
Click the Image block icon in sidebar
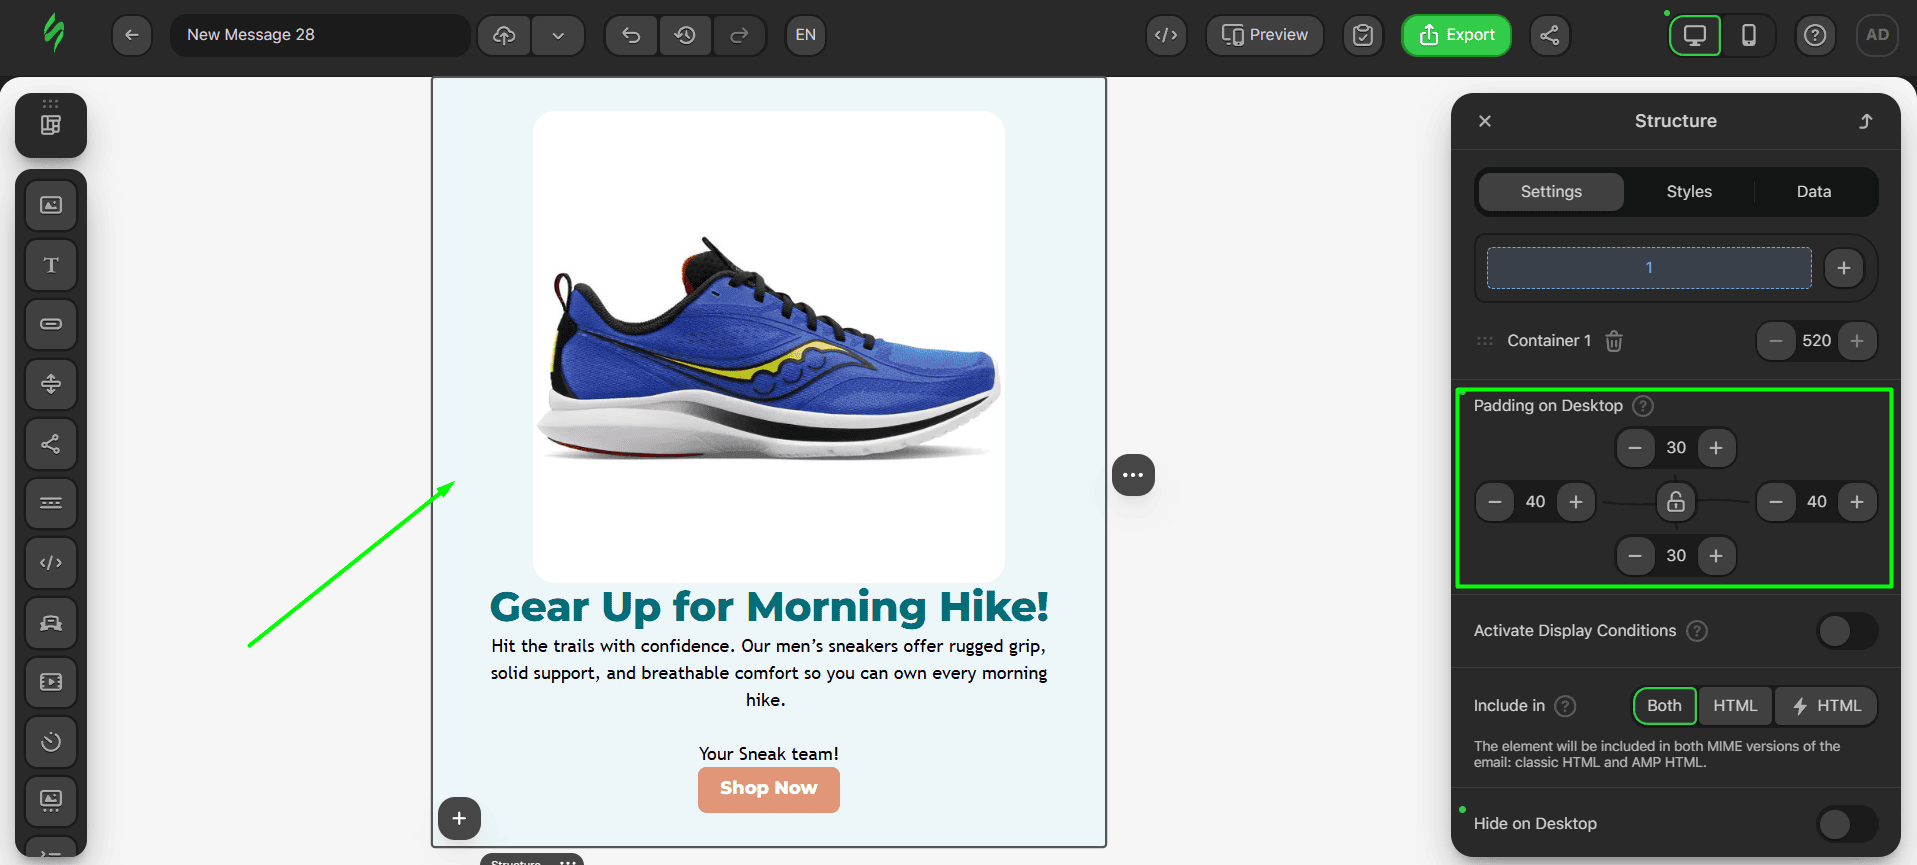tap(51, 205)
